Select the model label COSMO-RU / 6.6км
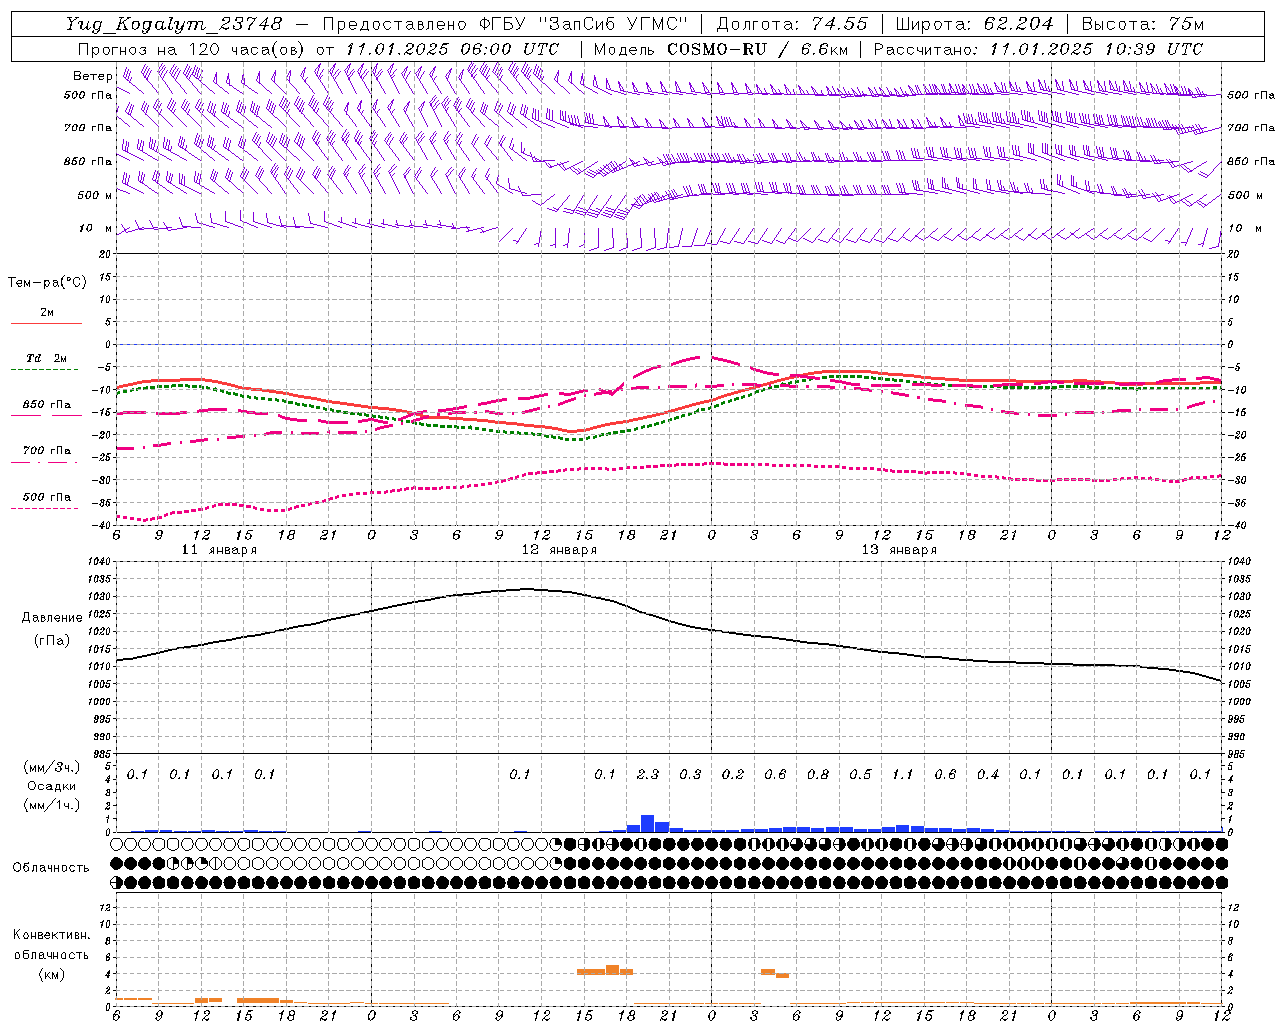Screen dimensions: 1280x1024 [x=755, y=49]
